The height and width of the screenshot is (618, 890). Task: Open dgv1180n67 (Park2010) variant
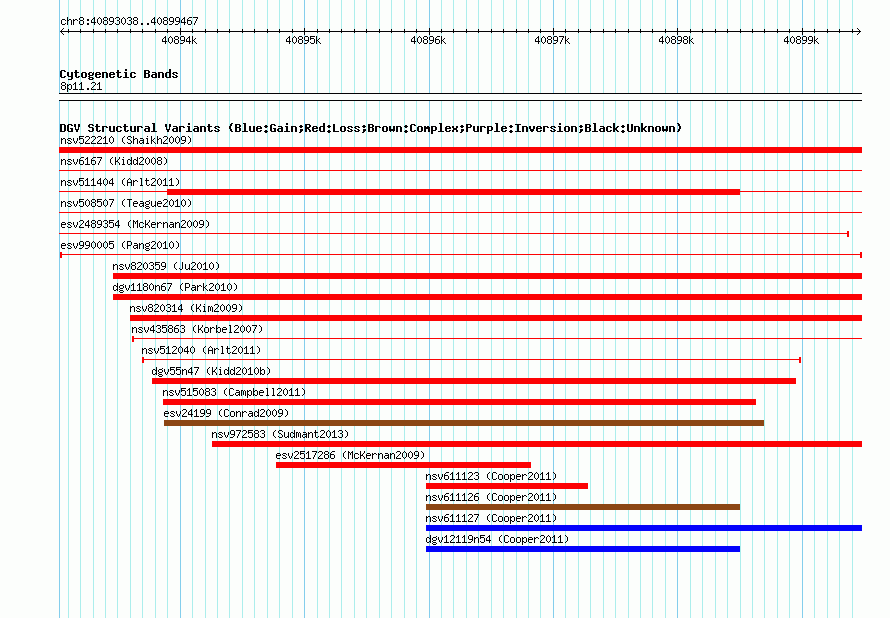pos(175,287)
